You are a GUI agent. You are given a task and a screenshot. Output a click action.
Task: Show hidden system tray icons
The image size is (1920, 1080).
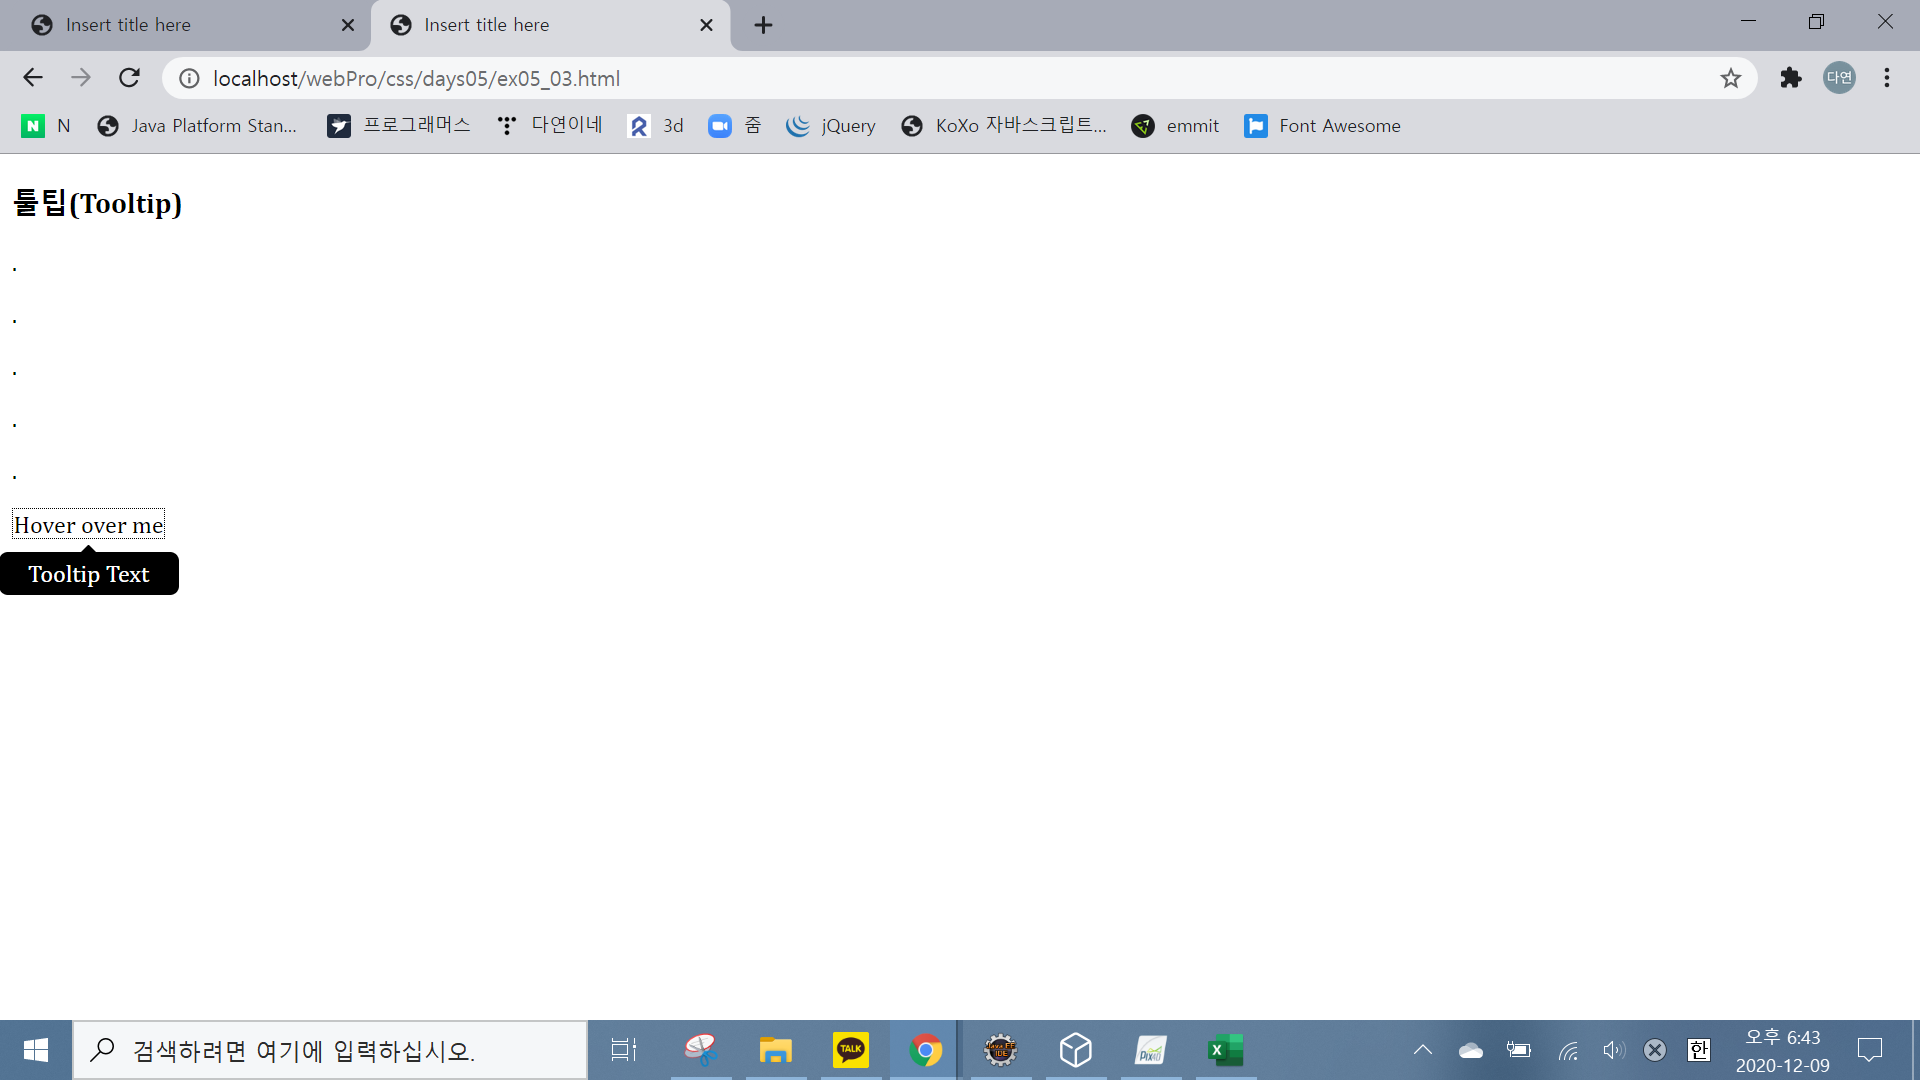point(1422,1050)
